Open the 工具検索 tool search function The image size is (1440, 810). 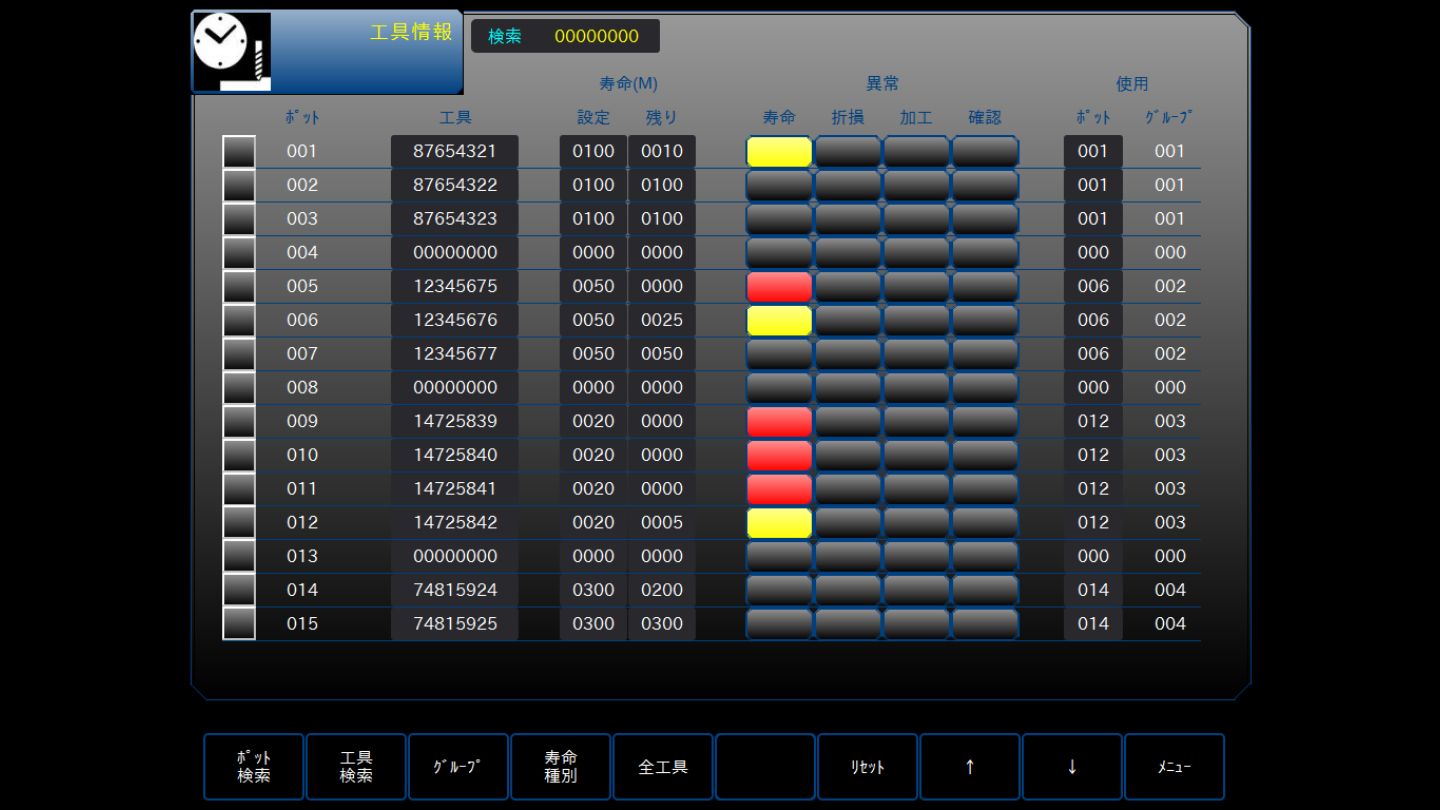356,767
